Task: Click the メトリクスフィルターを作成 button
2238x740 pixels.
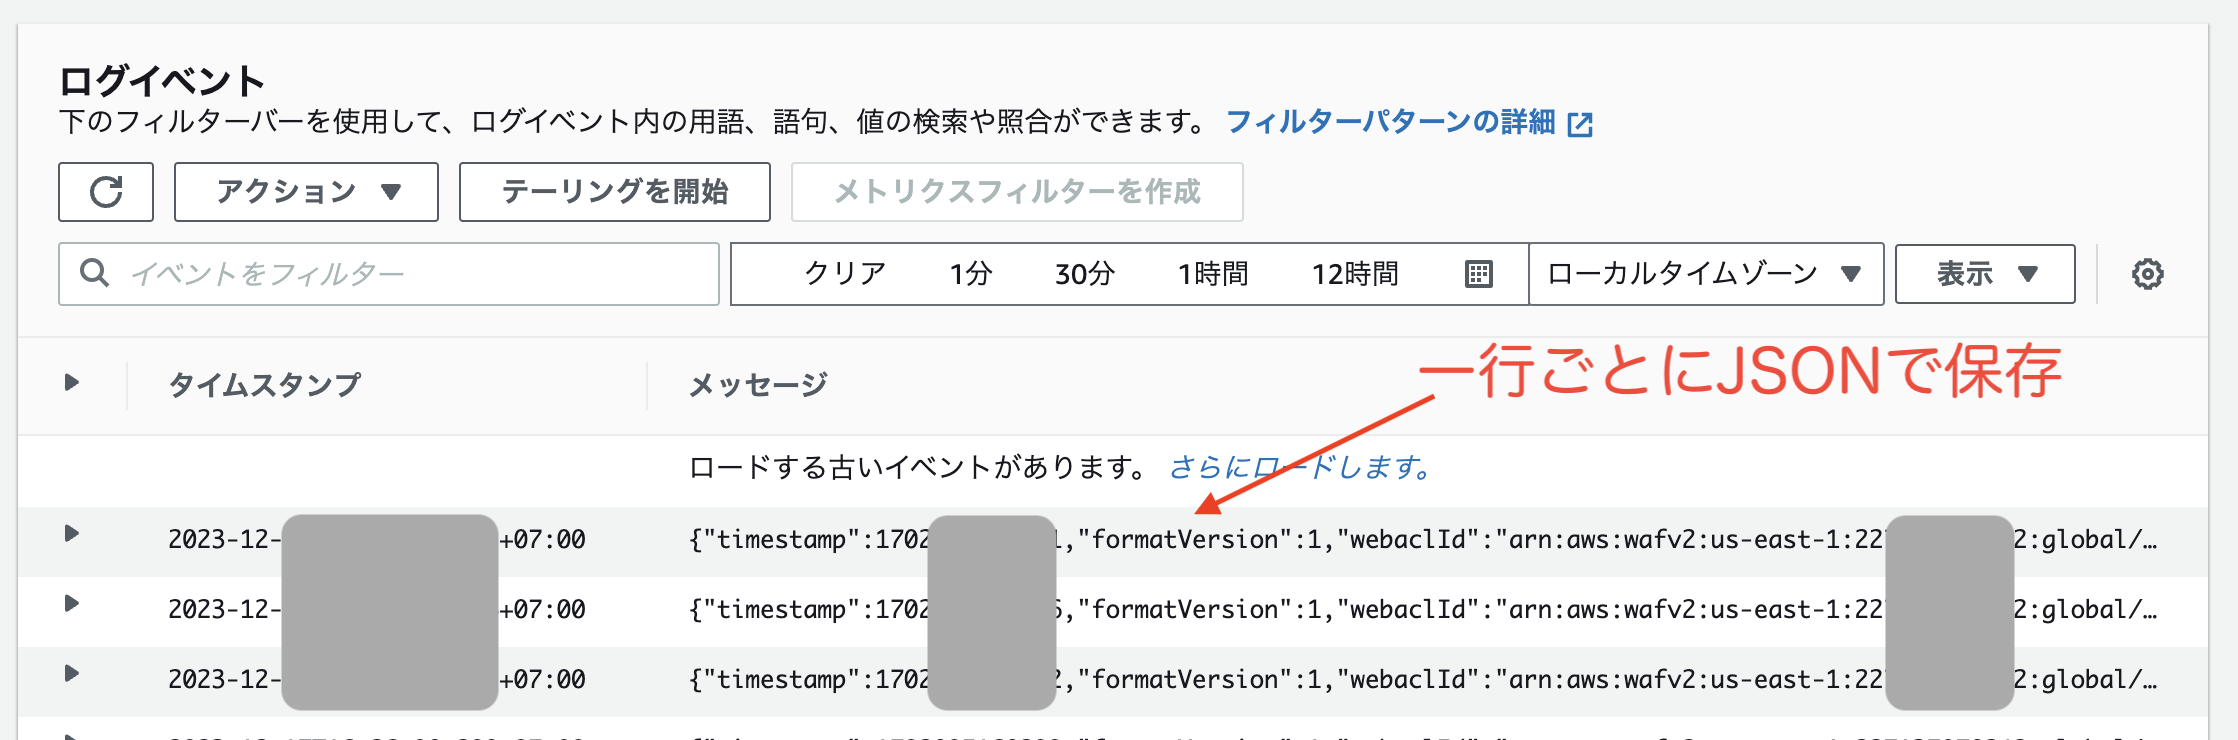Action: (x=1016, y=192)
